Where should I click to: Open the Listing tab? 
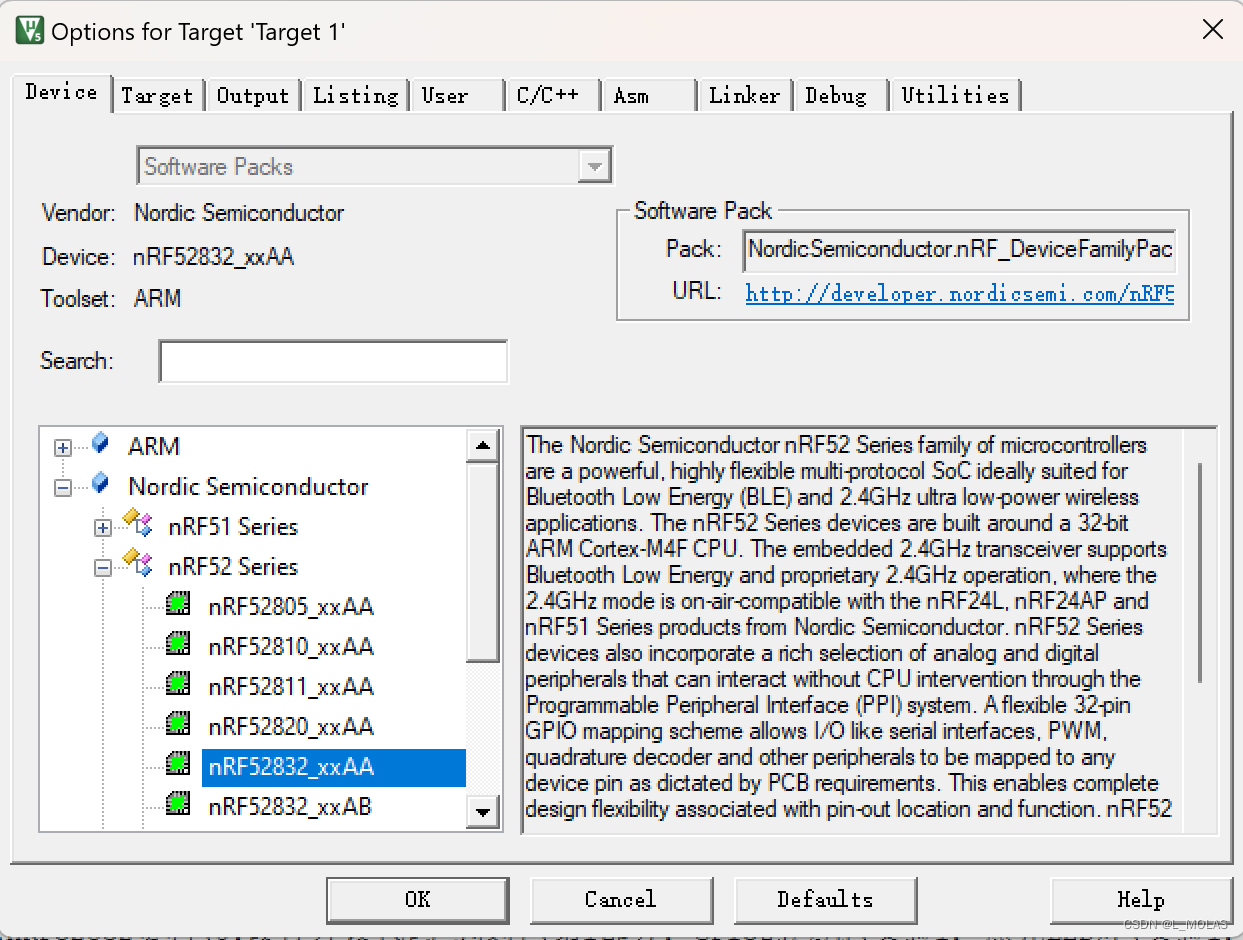356,96
